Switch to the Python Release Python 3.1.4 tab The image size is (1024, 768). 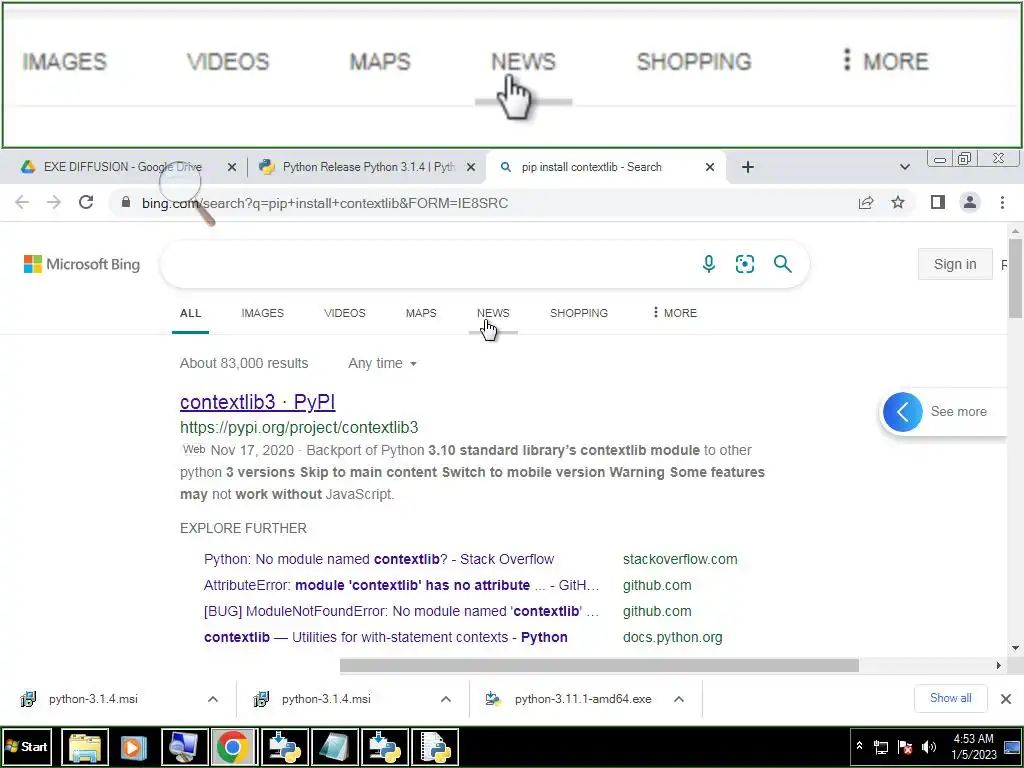coord(369,167)
